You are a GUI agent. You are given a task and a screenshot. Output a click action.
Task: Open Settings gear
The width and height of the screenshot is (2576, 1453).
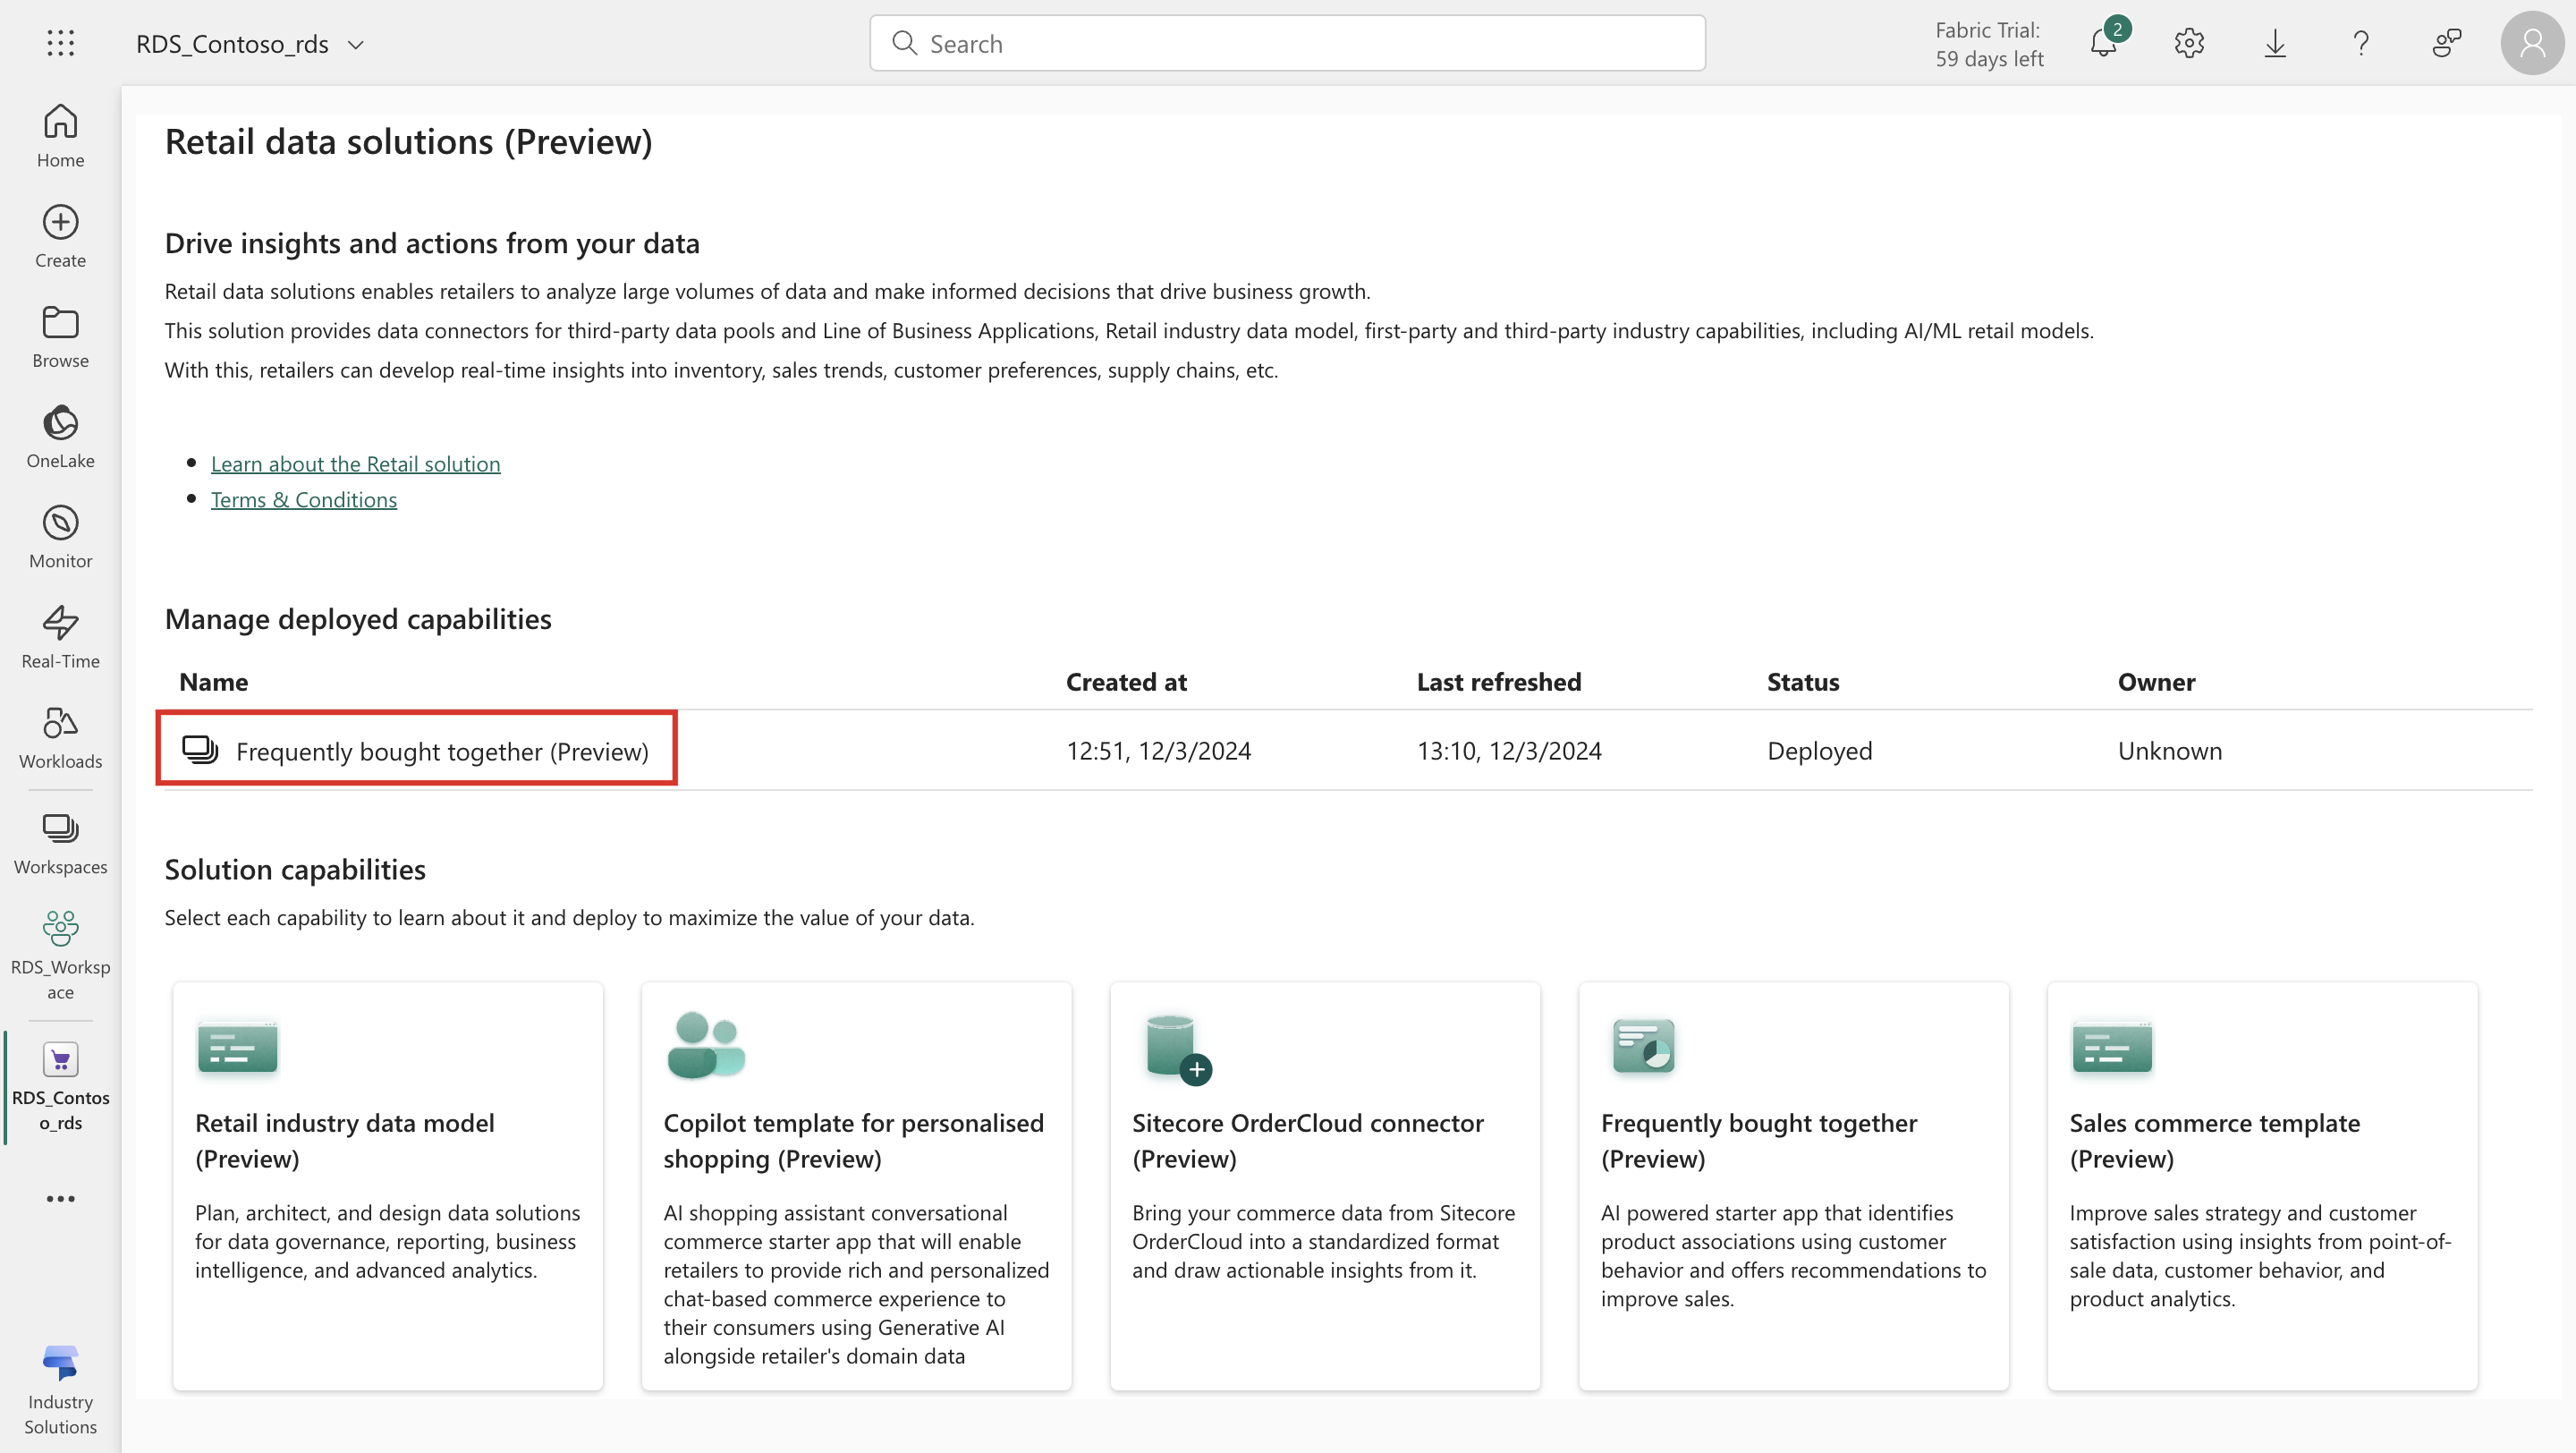(x=2189, y=43)
